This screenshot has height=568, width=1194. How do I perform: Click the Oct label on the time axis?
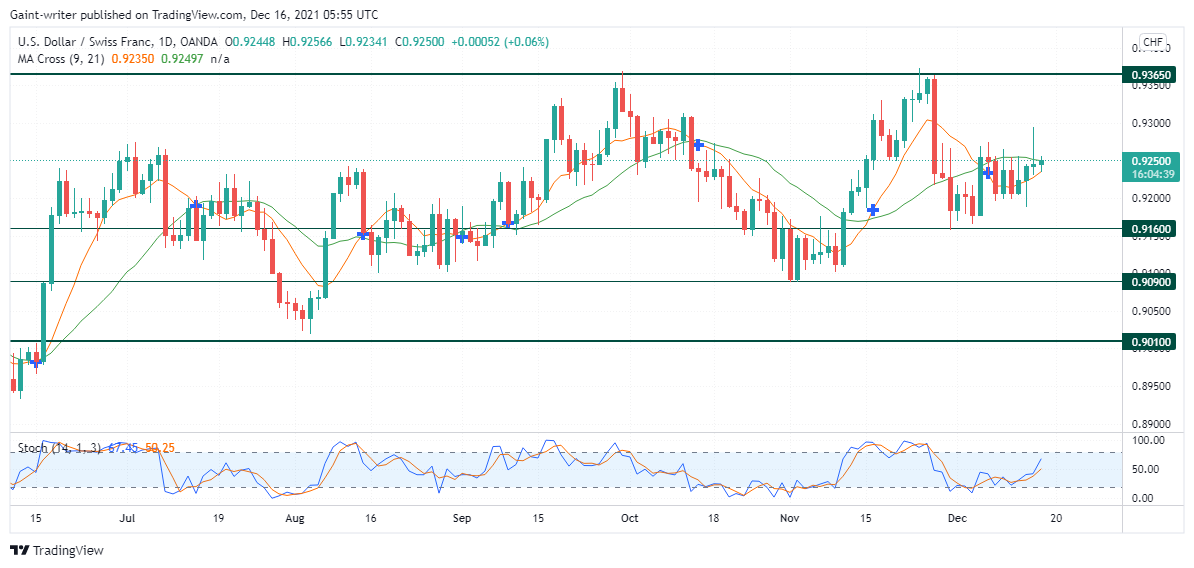tap(629, 519)
